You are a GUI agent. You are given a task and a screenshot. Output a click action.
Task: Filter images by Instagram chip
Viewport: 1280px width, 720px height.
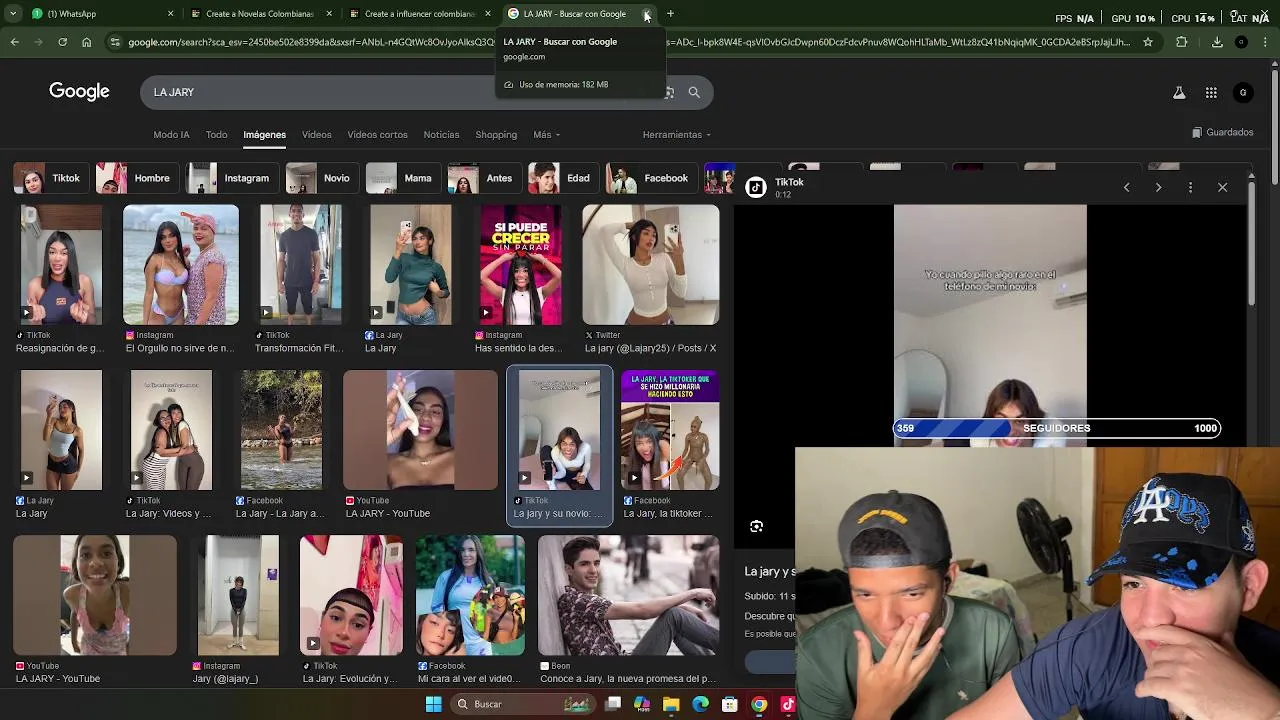click(x=230, y=178)
